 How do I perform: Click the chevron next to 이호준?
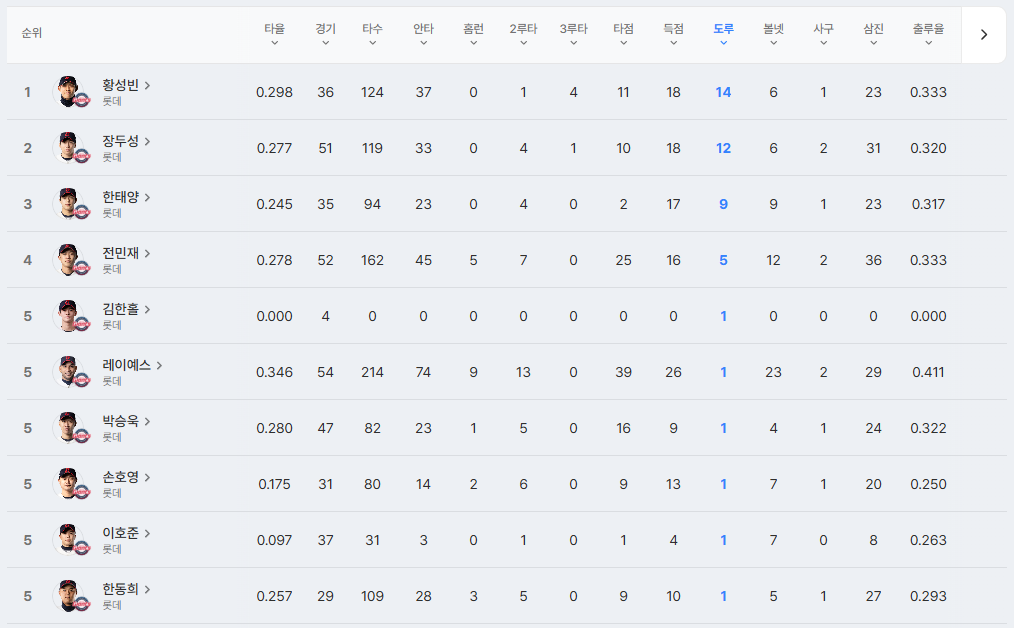point(147,533)
